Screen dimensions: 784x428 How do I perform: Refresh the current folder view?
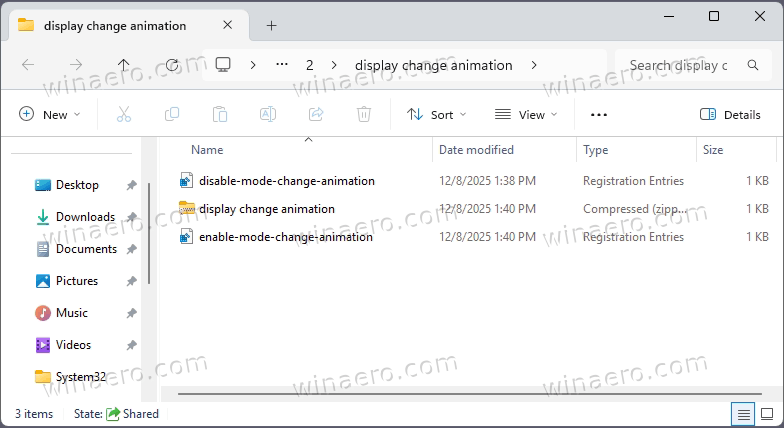pos(172,64)
